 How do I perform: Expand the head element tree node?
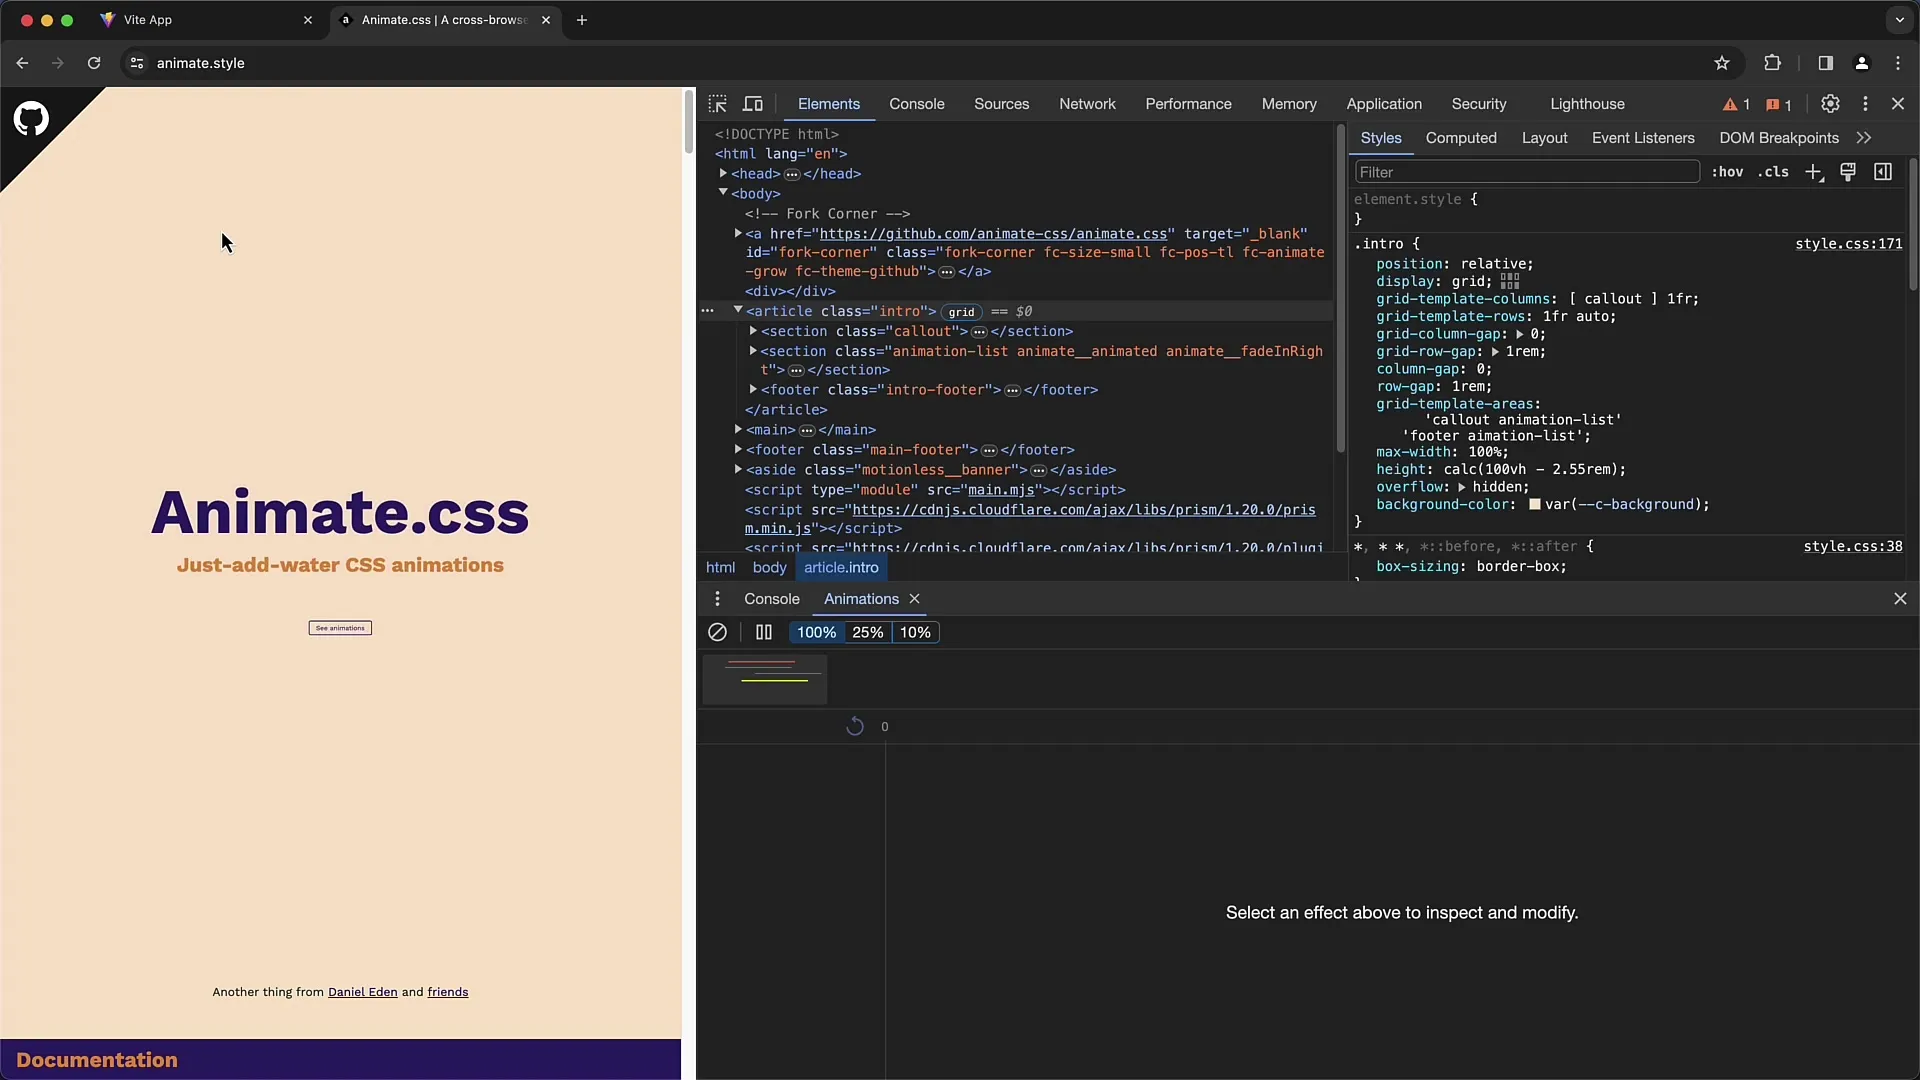click(724, 173)
